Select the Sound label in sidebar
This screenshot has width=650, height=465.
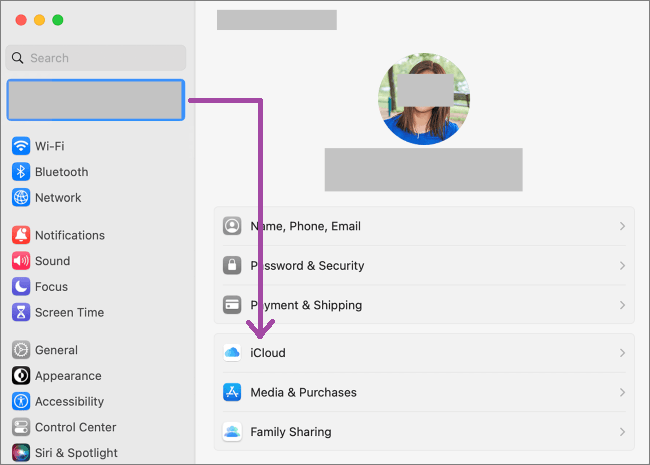tap(53, 261)
